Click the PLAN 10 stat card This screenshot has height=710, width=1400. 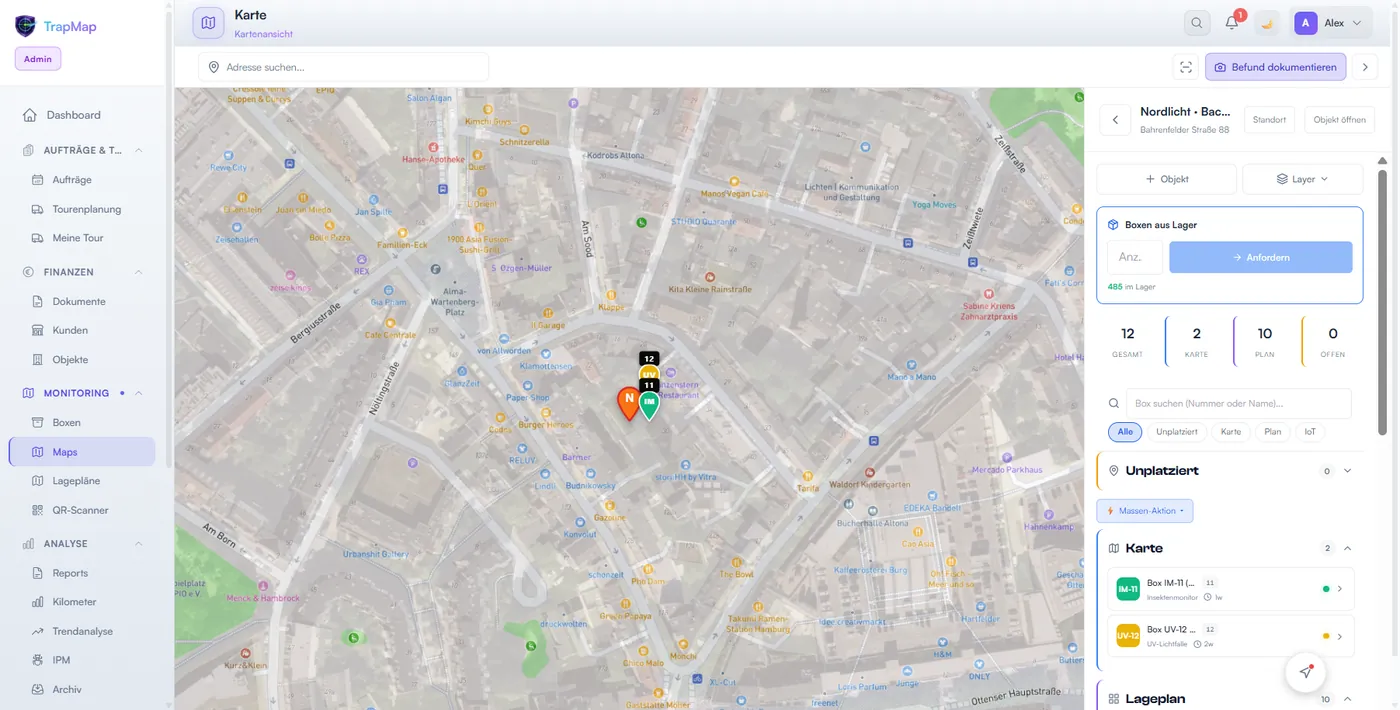click(x=1265, y=341)
